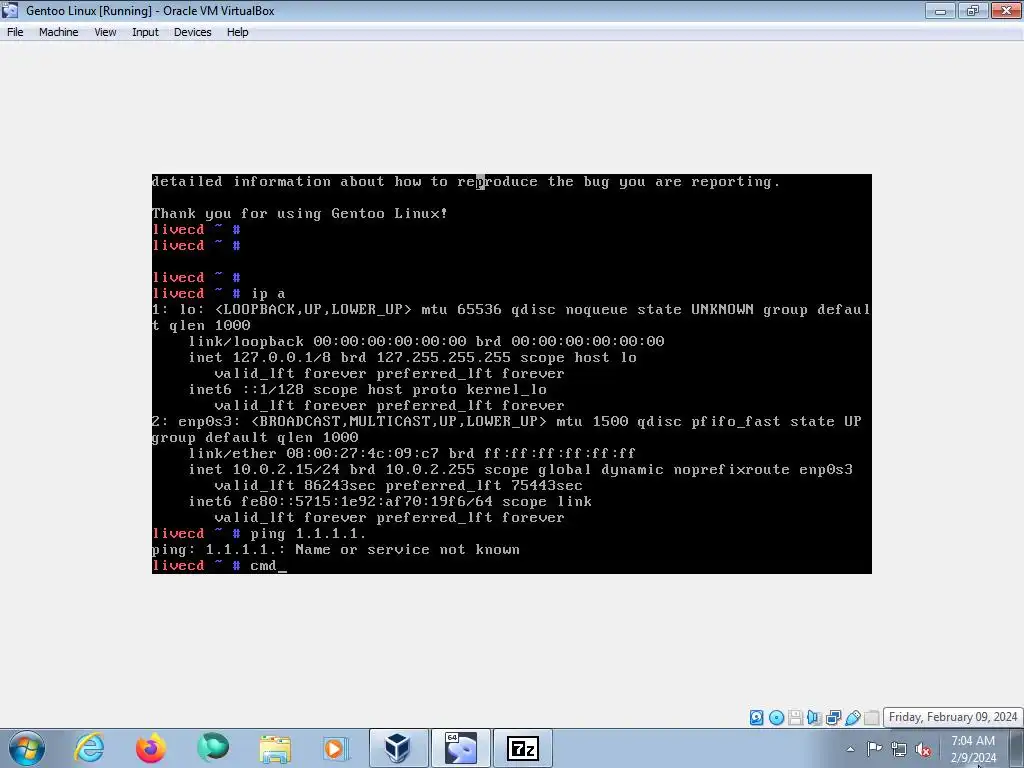Click the 'link/ether 08:00:27:4c:09:c7' line

pos(411,453)
